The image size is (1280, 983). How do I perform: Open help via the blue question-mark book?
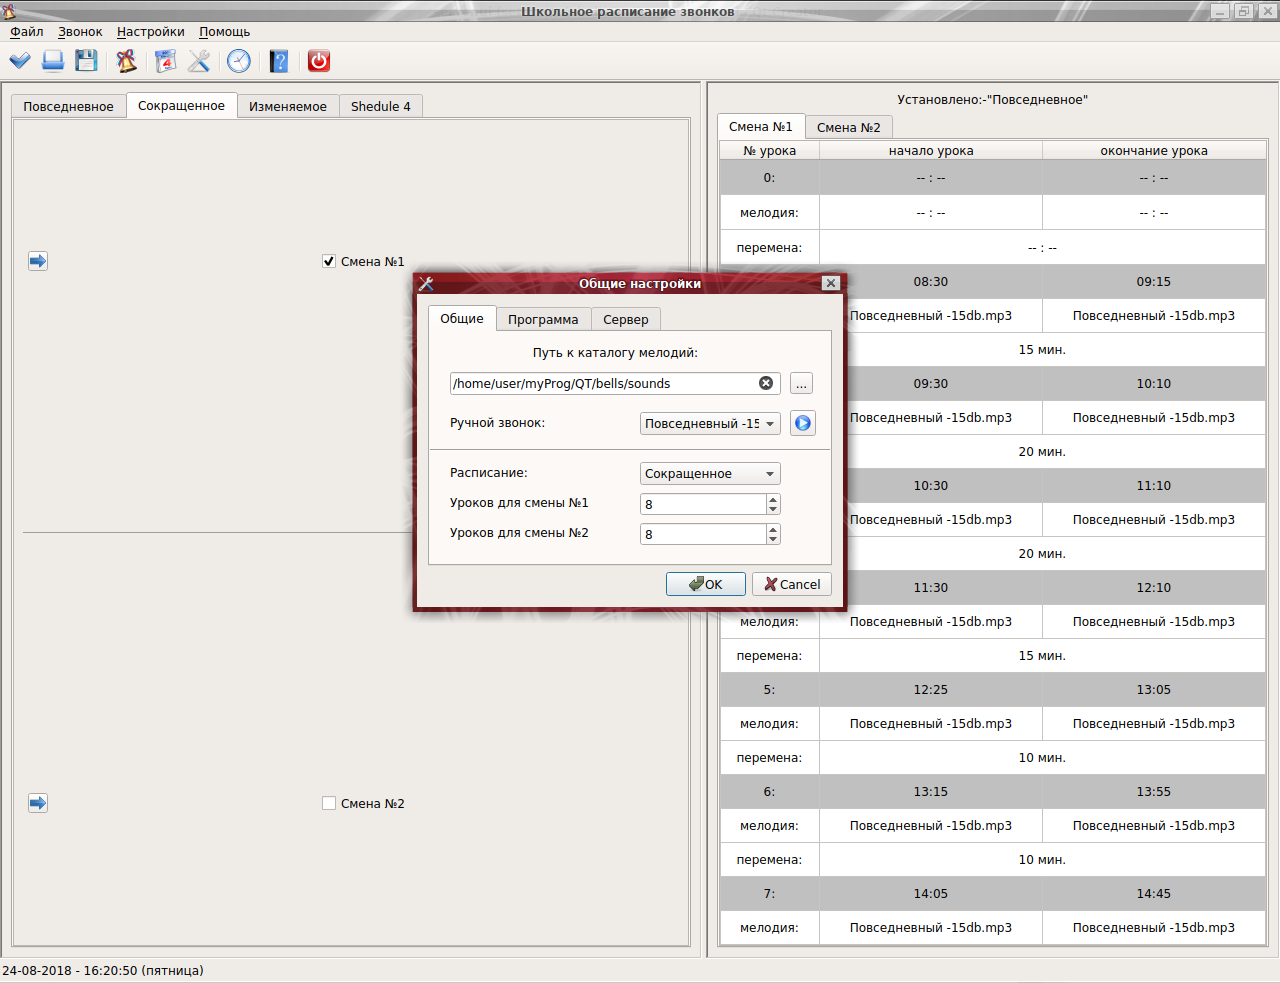point(279,61)
